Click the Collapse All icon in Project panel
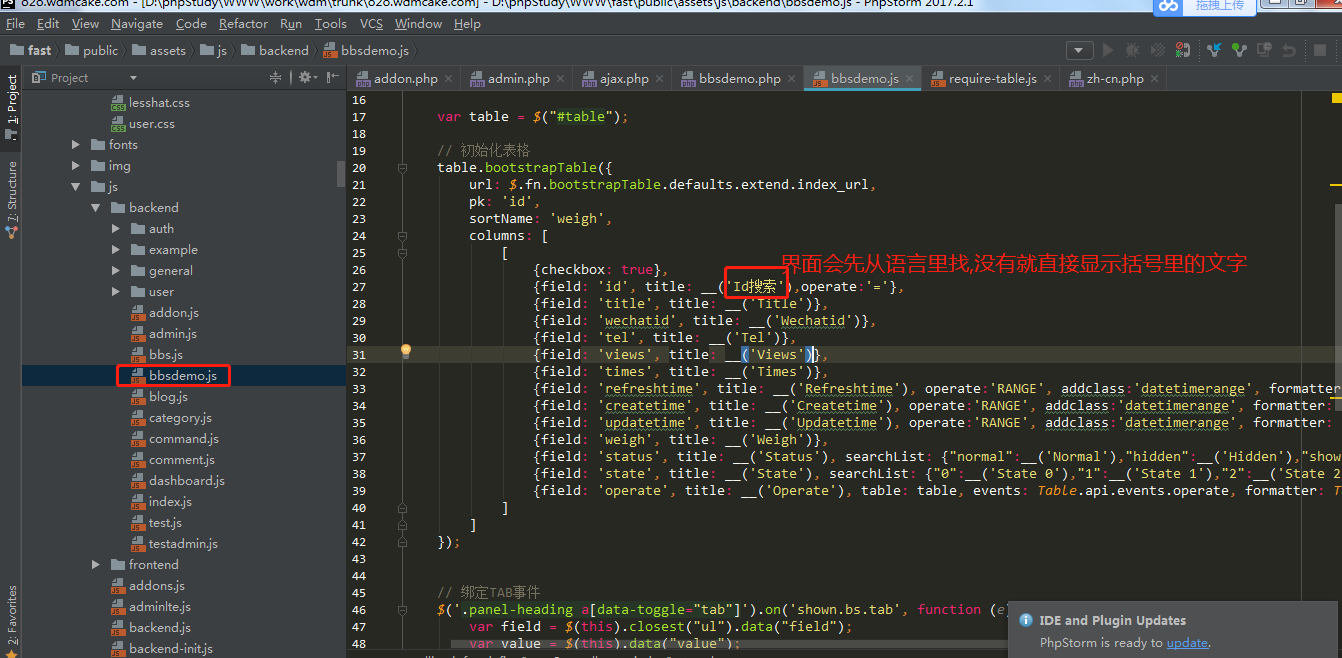This screenshot has height=658, width=1342. click(276, 77)
